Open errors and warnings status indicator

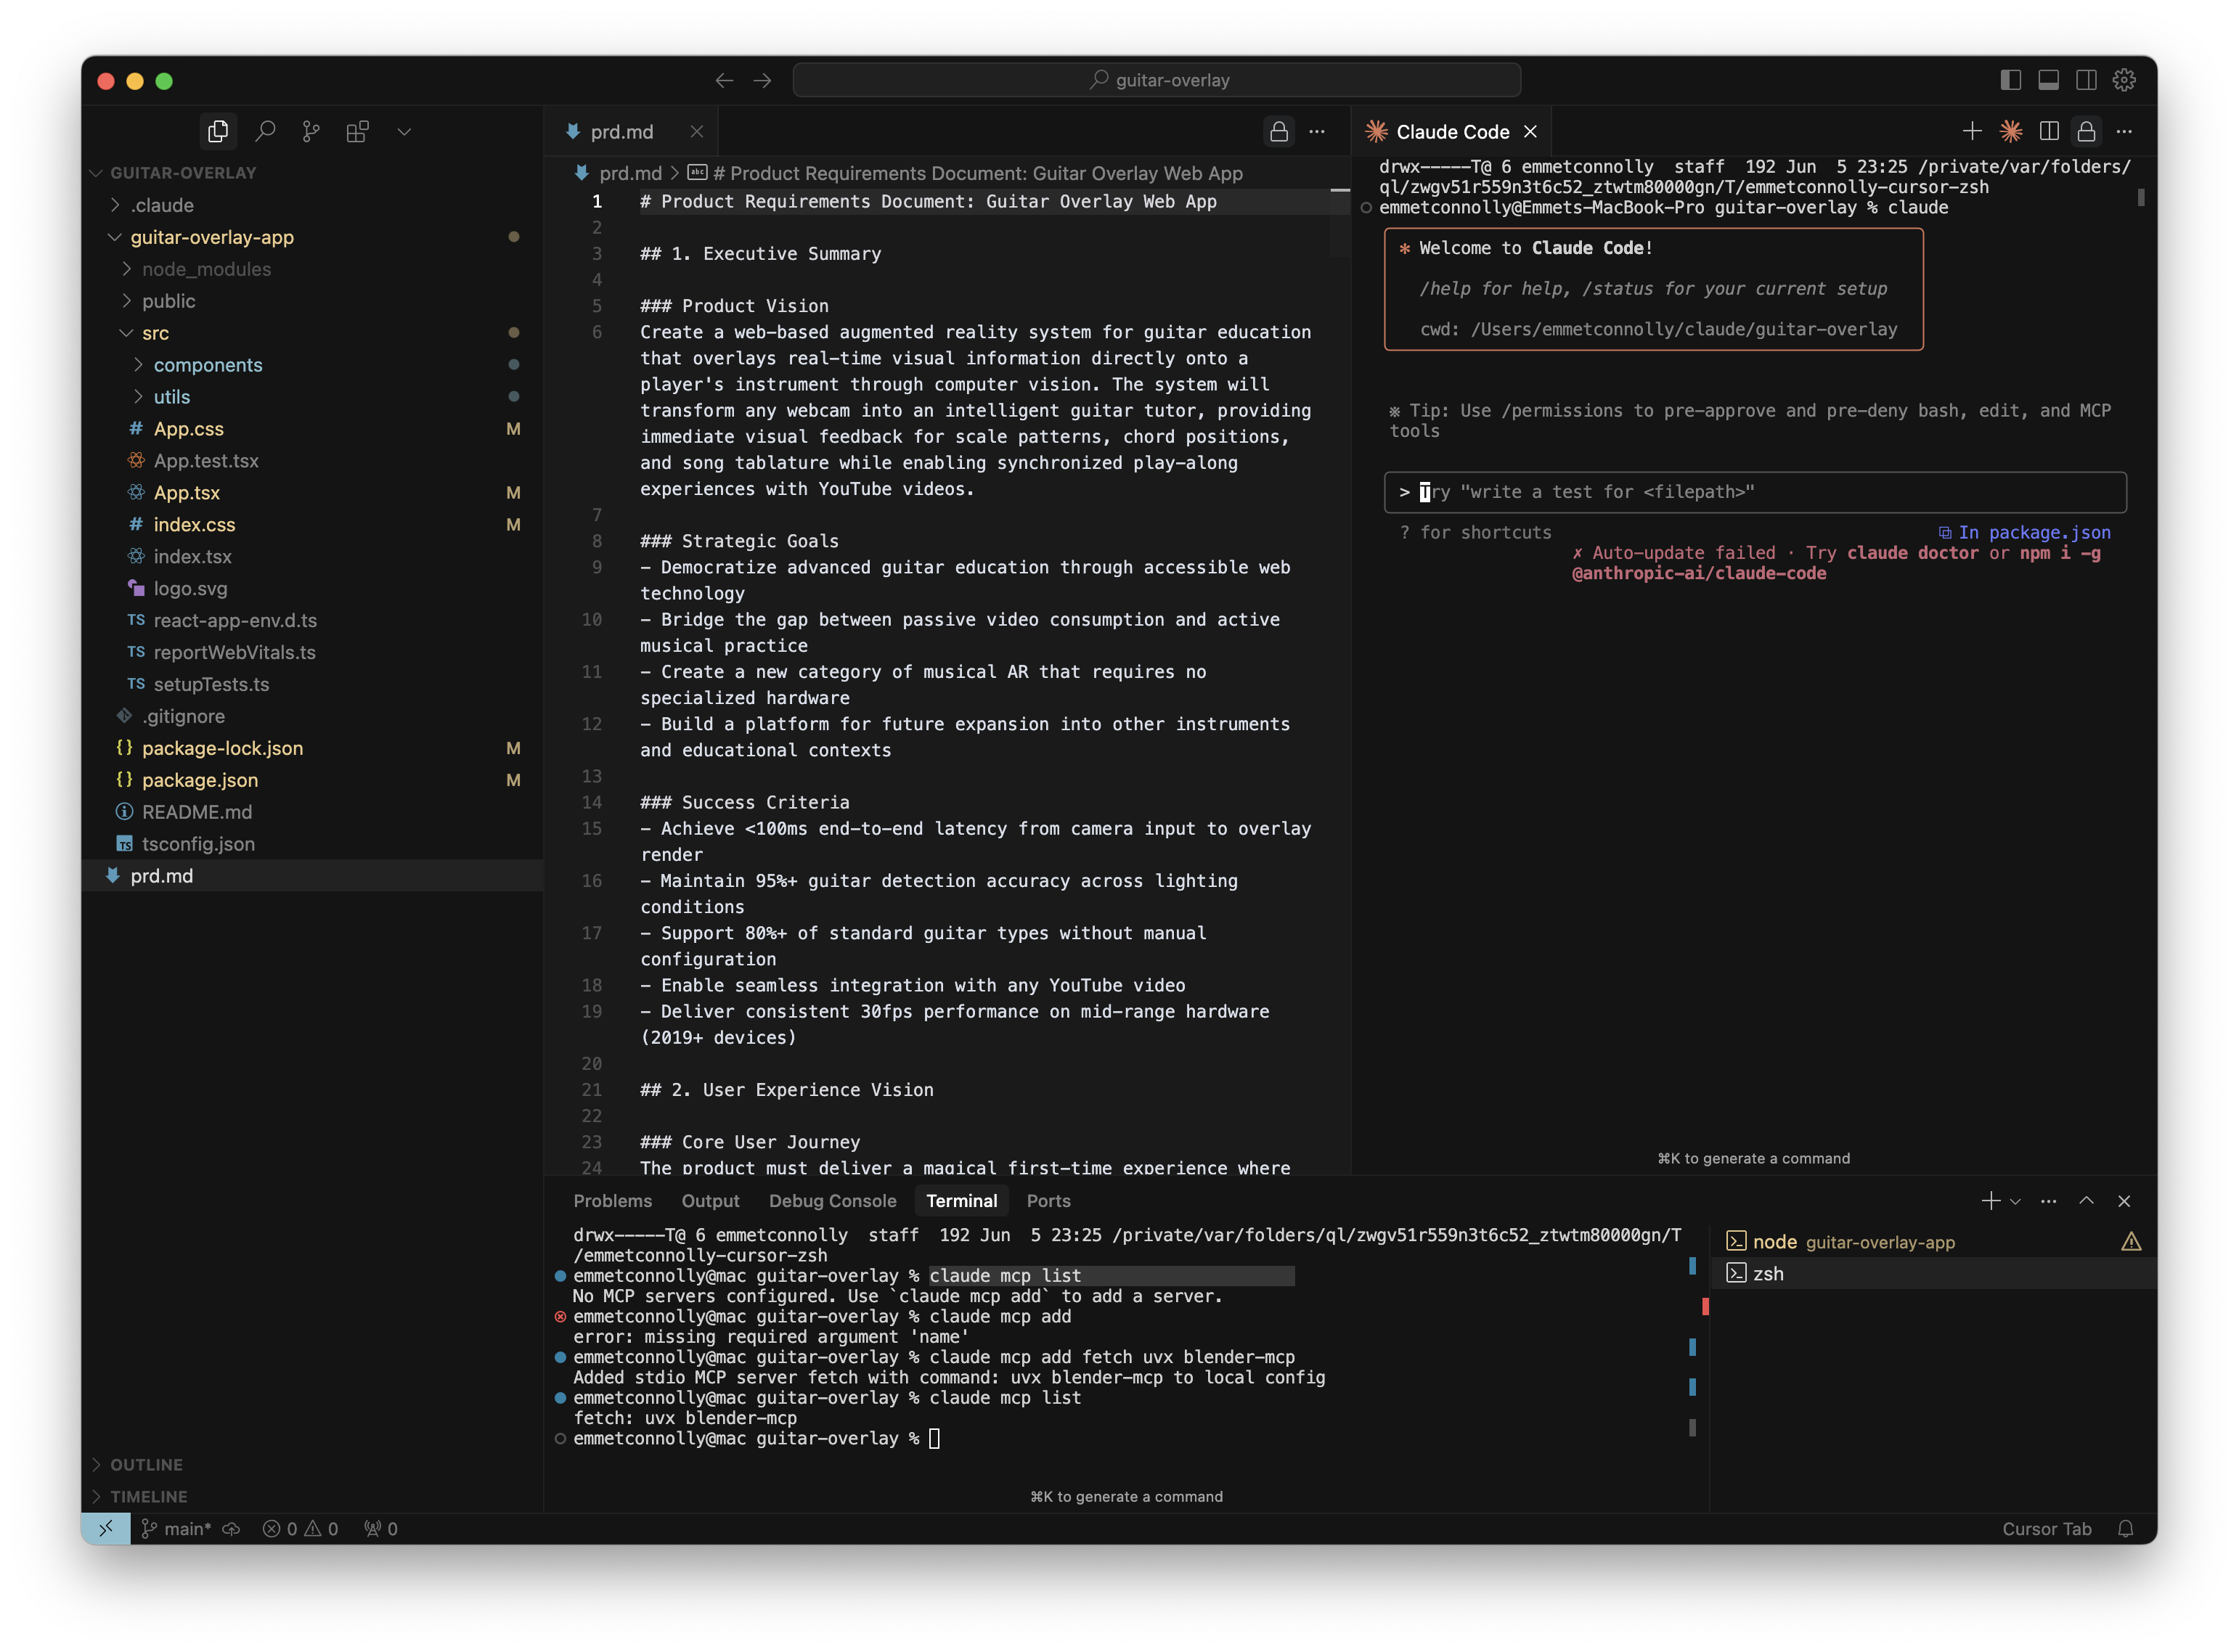pyautogui.click(x=300, y=1528)
